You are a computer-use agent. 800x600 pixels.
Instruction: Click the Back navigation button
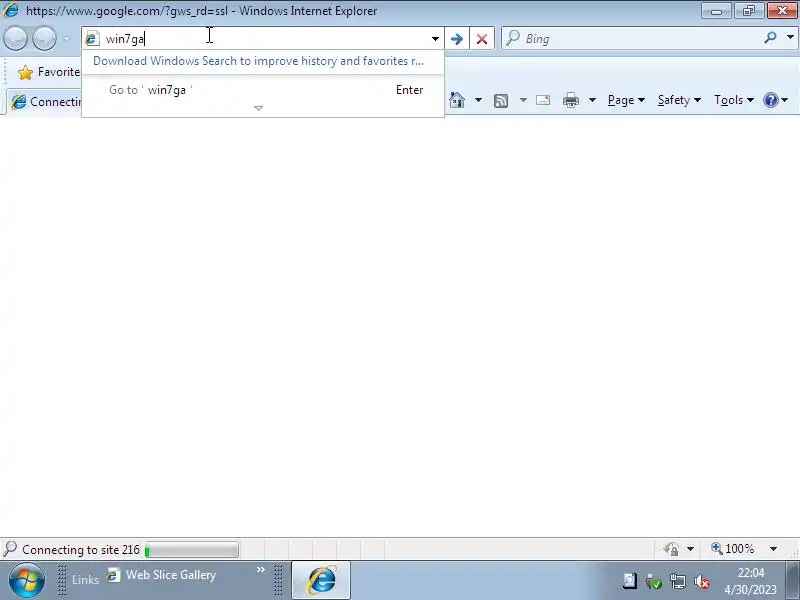coord(15,38)
